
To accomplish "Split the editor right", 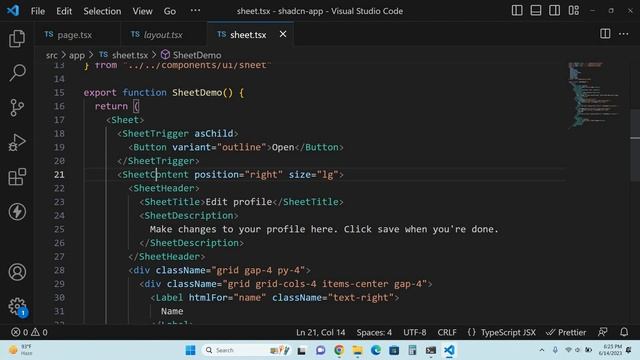I will (x=605, y=34).
